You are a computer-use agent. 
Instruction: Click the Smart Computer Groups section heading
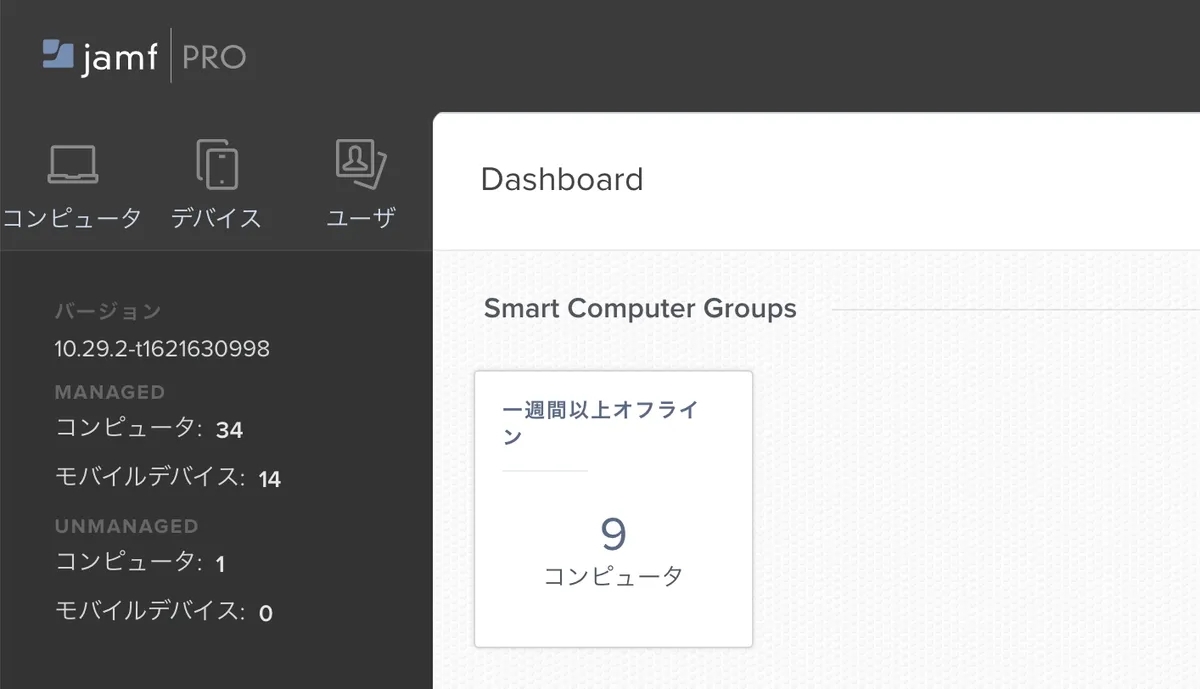click(x=640, y=308)
